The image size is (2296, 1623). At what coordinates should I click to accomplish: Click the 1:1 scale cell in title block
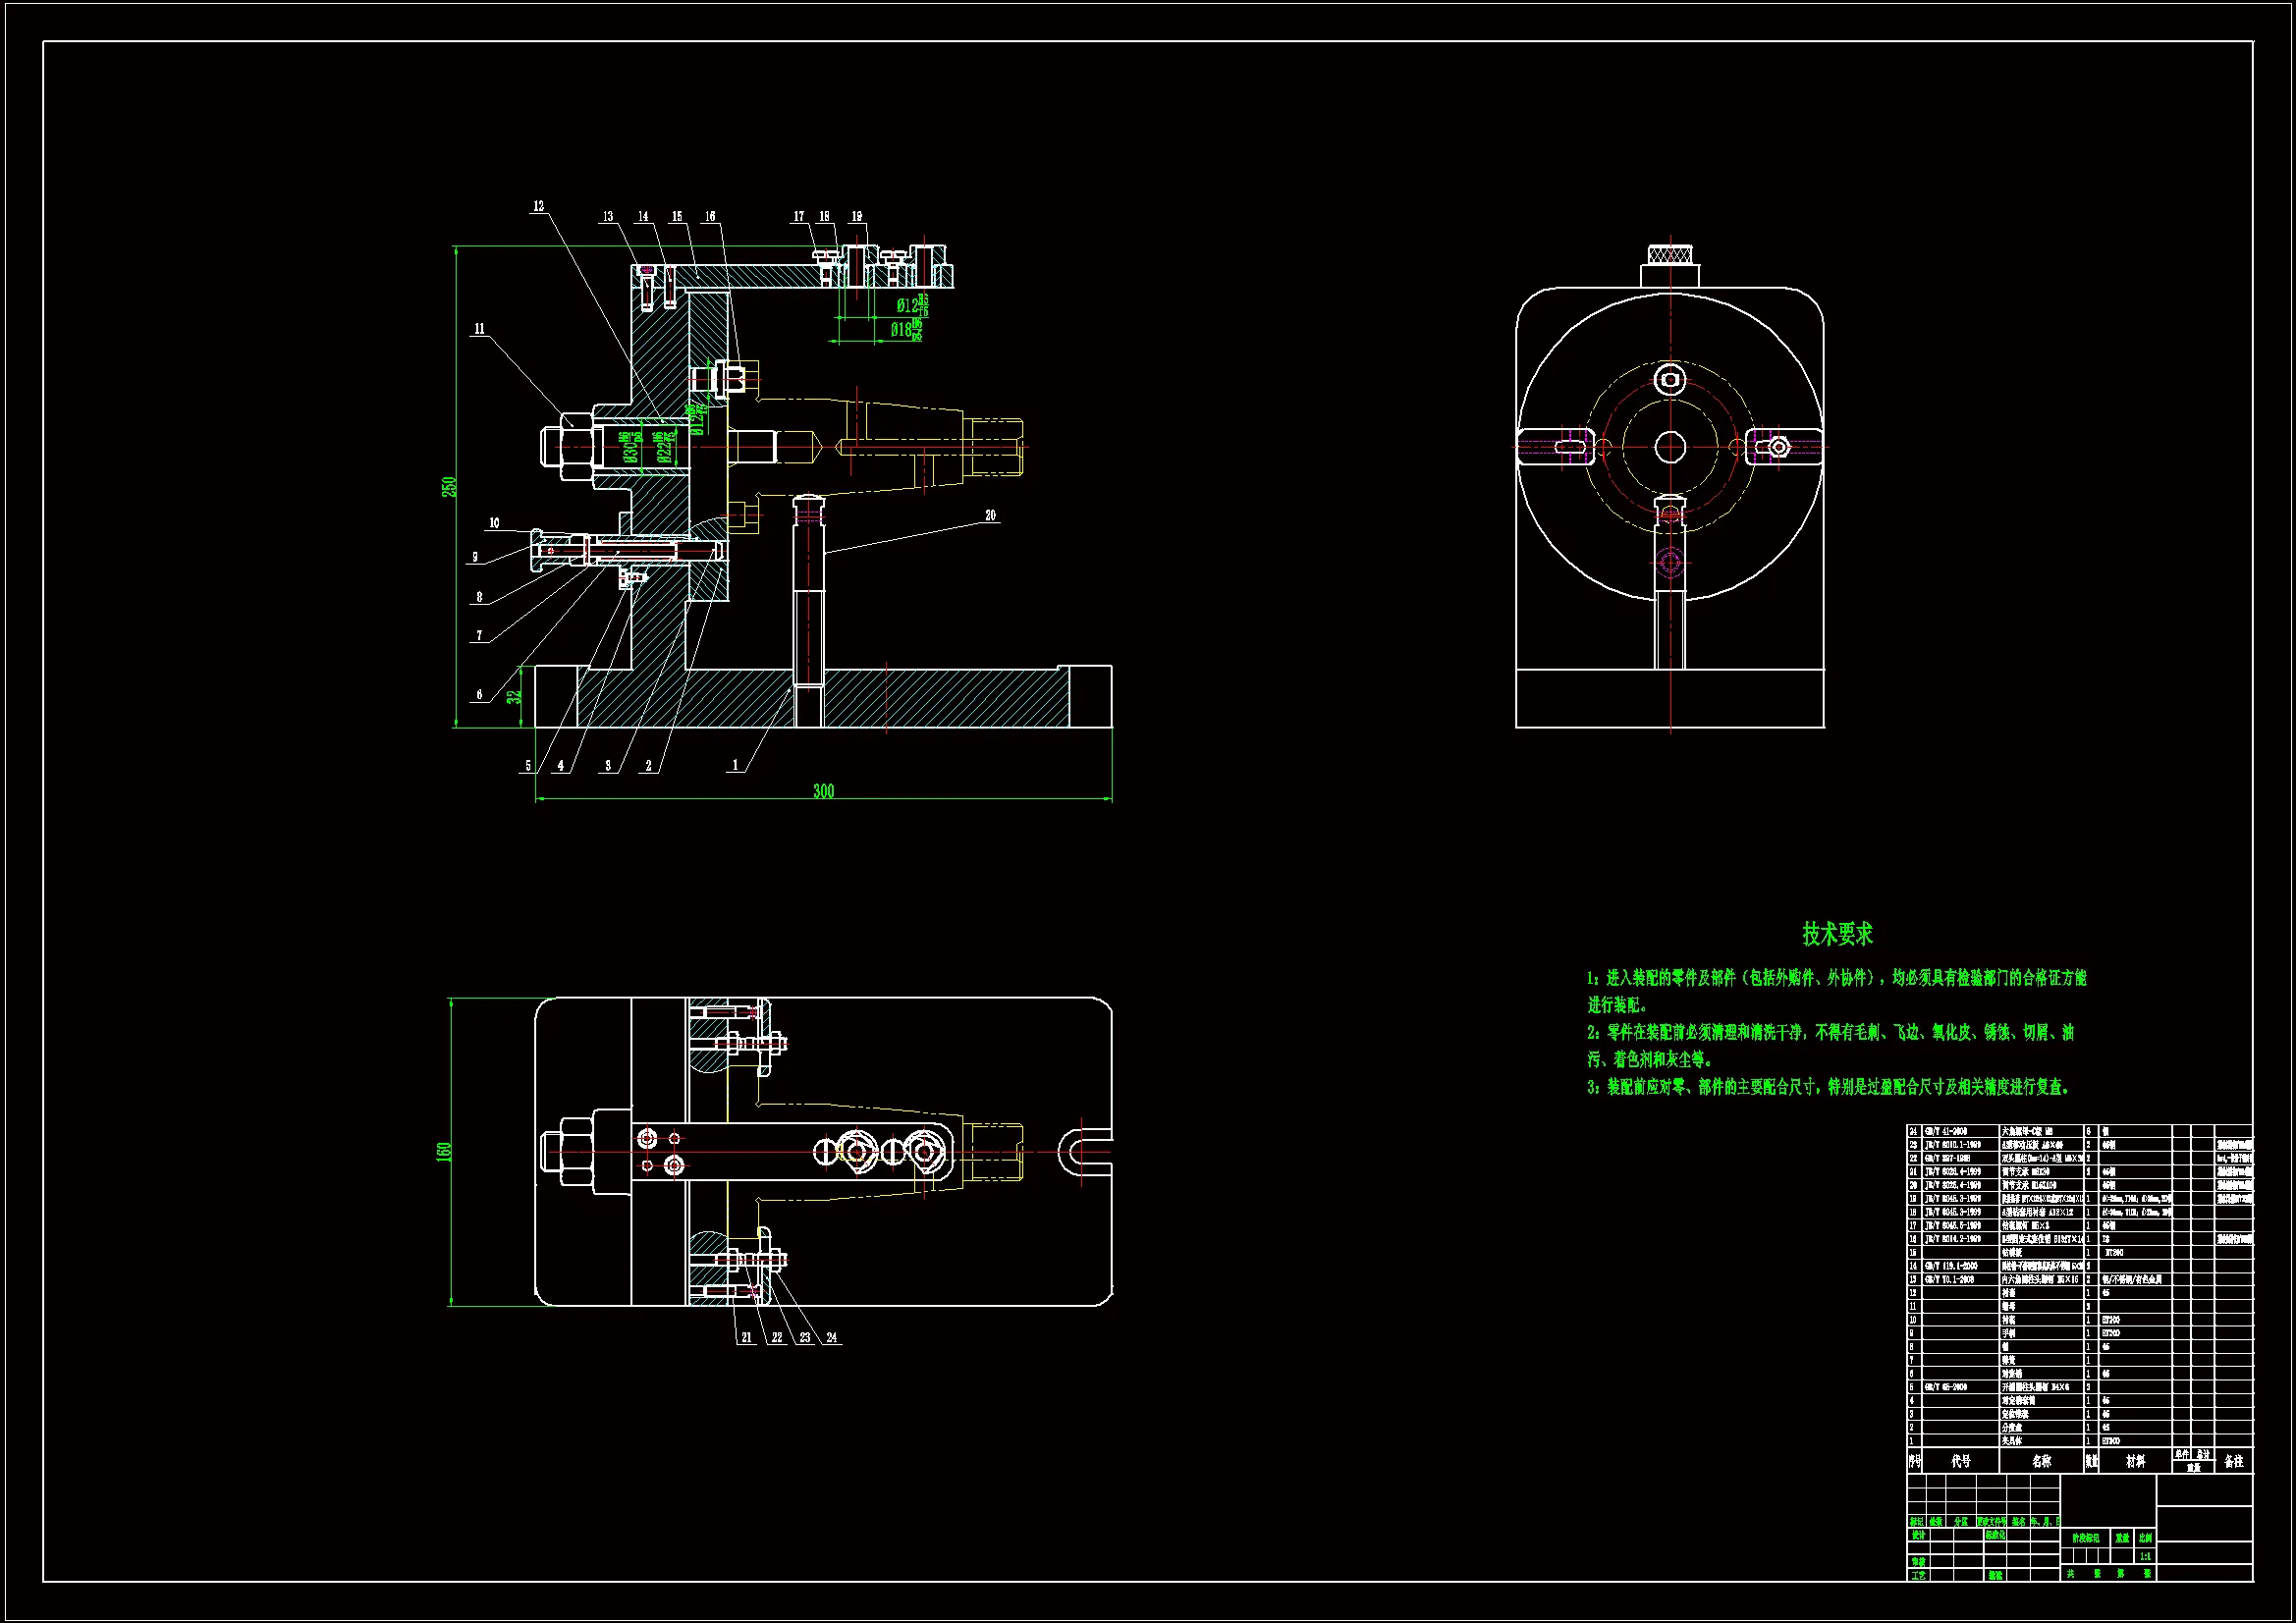pos(2145,1556)
